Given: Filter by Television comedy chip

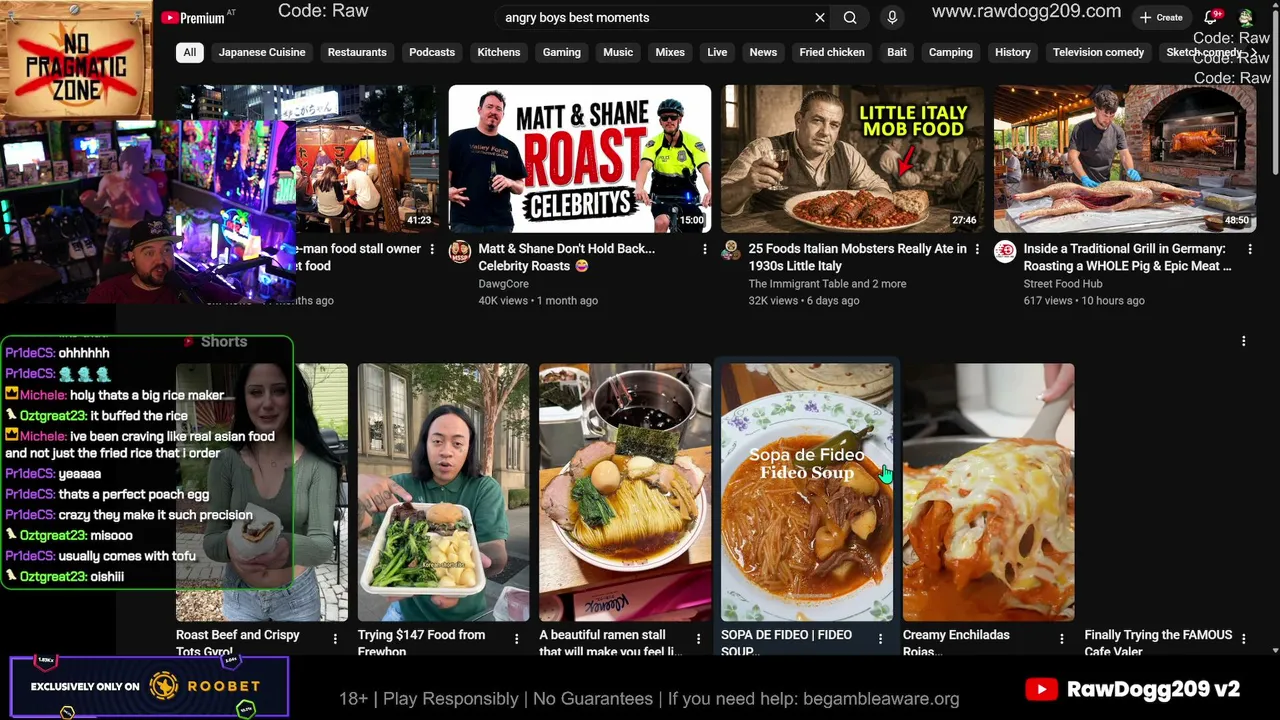Looking at the screenshot, I should (x=1098, y=52).
